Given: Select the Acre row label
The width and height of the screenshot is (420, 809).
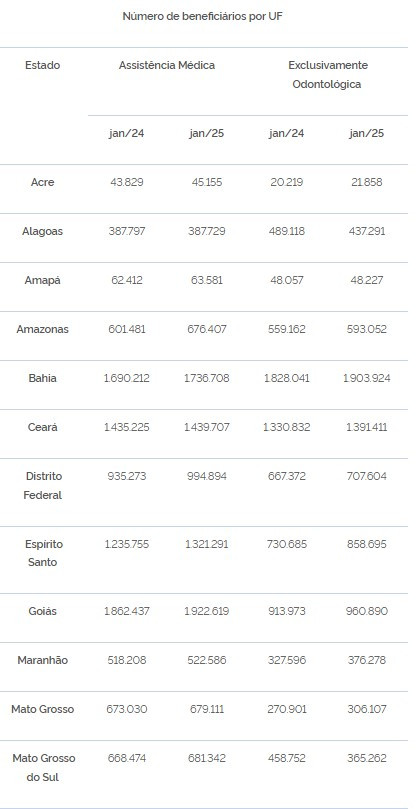Looking at the screenshot, I should point(42,183).
